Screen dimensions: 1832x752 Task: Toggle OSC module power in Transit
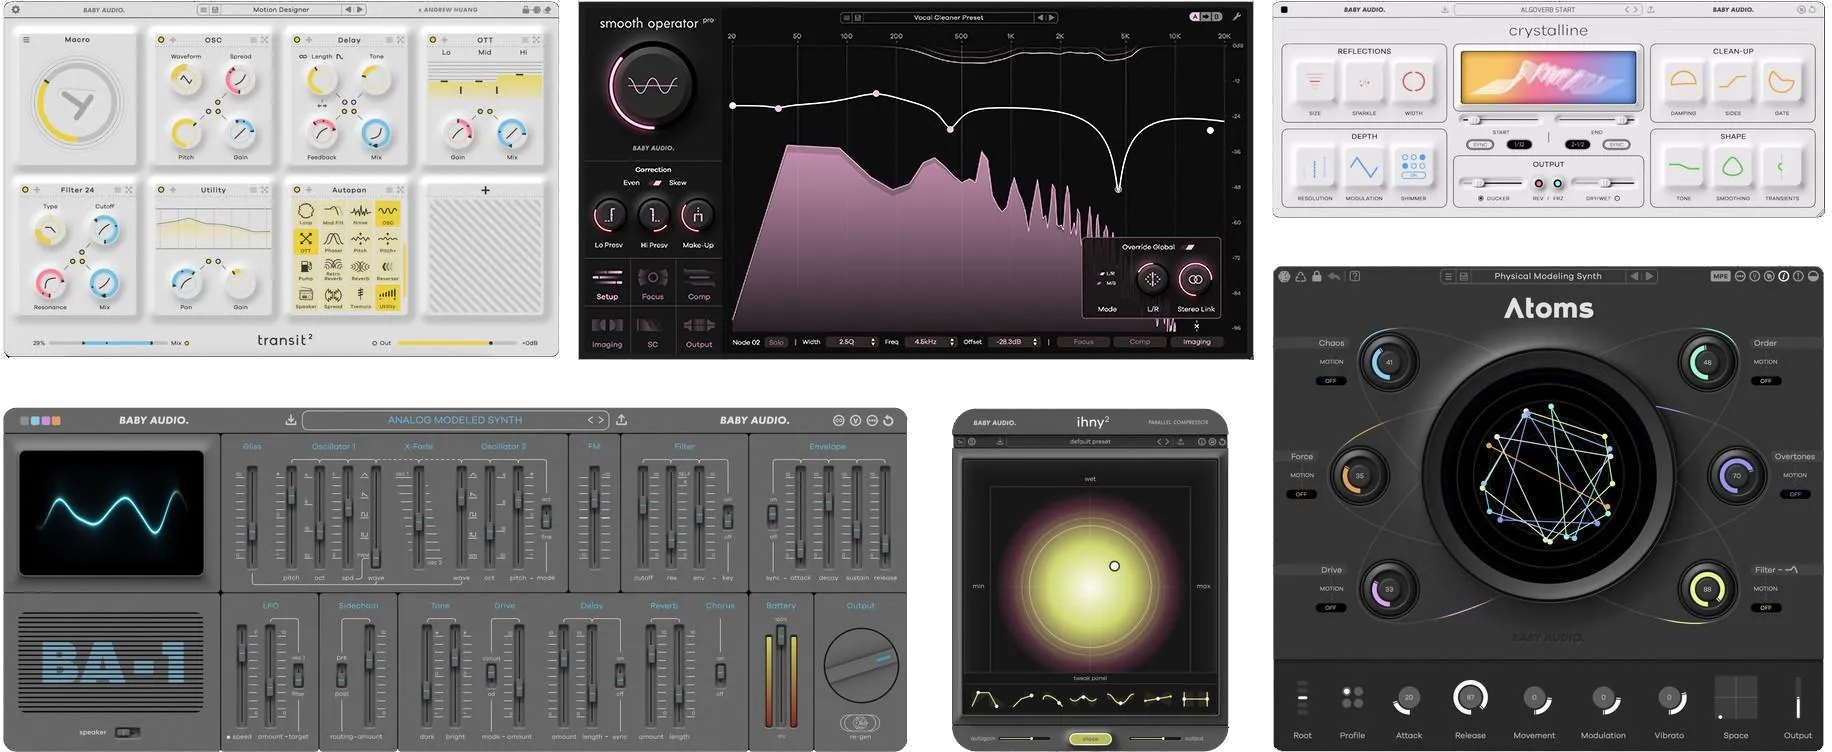coord(160,40)
